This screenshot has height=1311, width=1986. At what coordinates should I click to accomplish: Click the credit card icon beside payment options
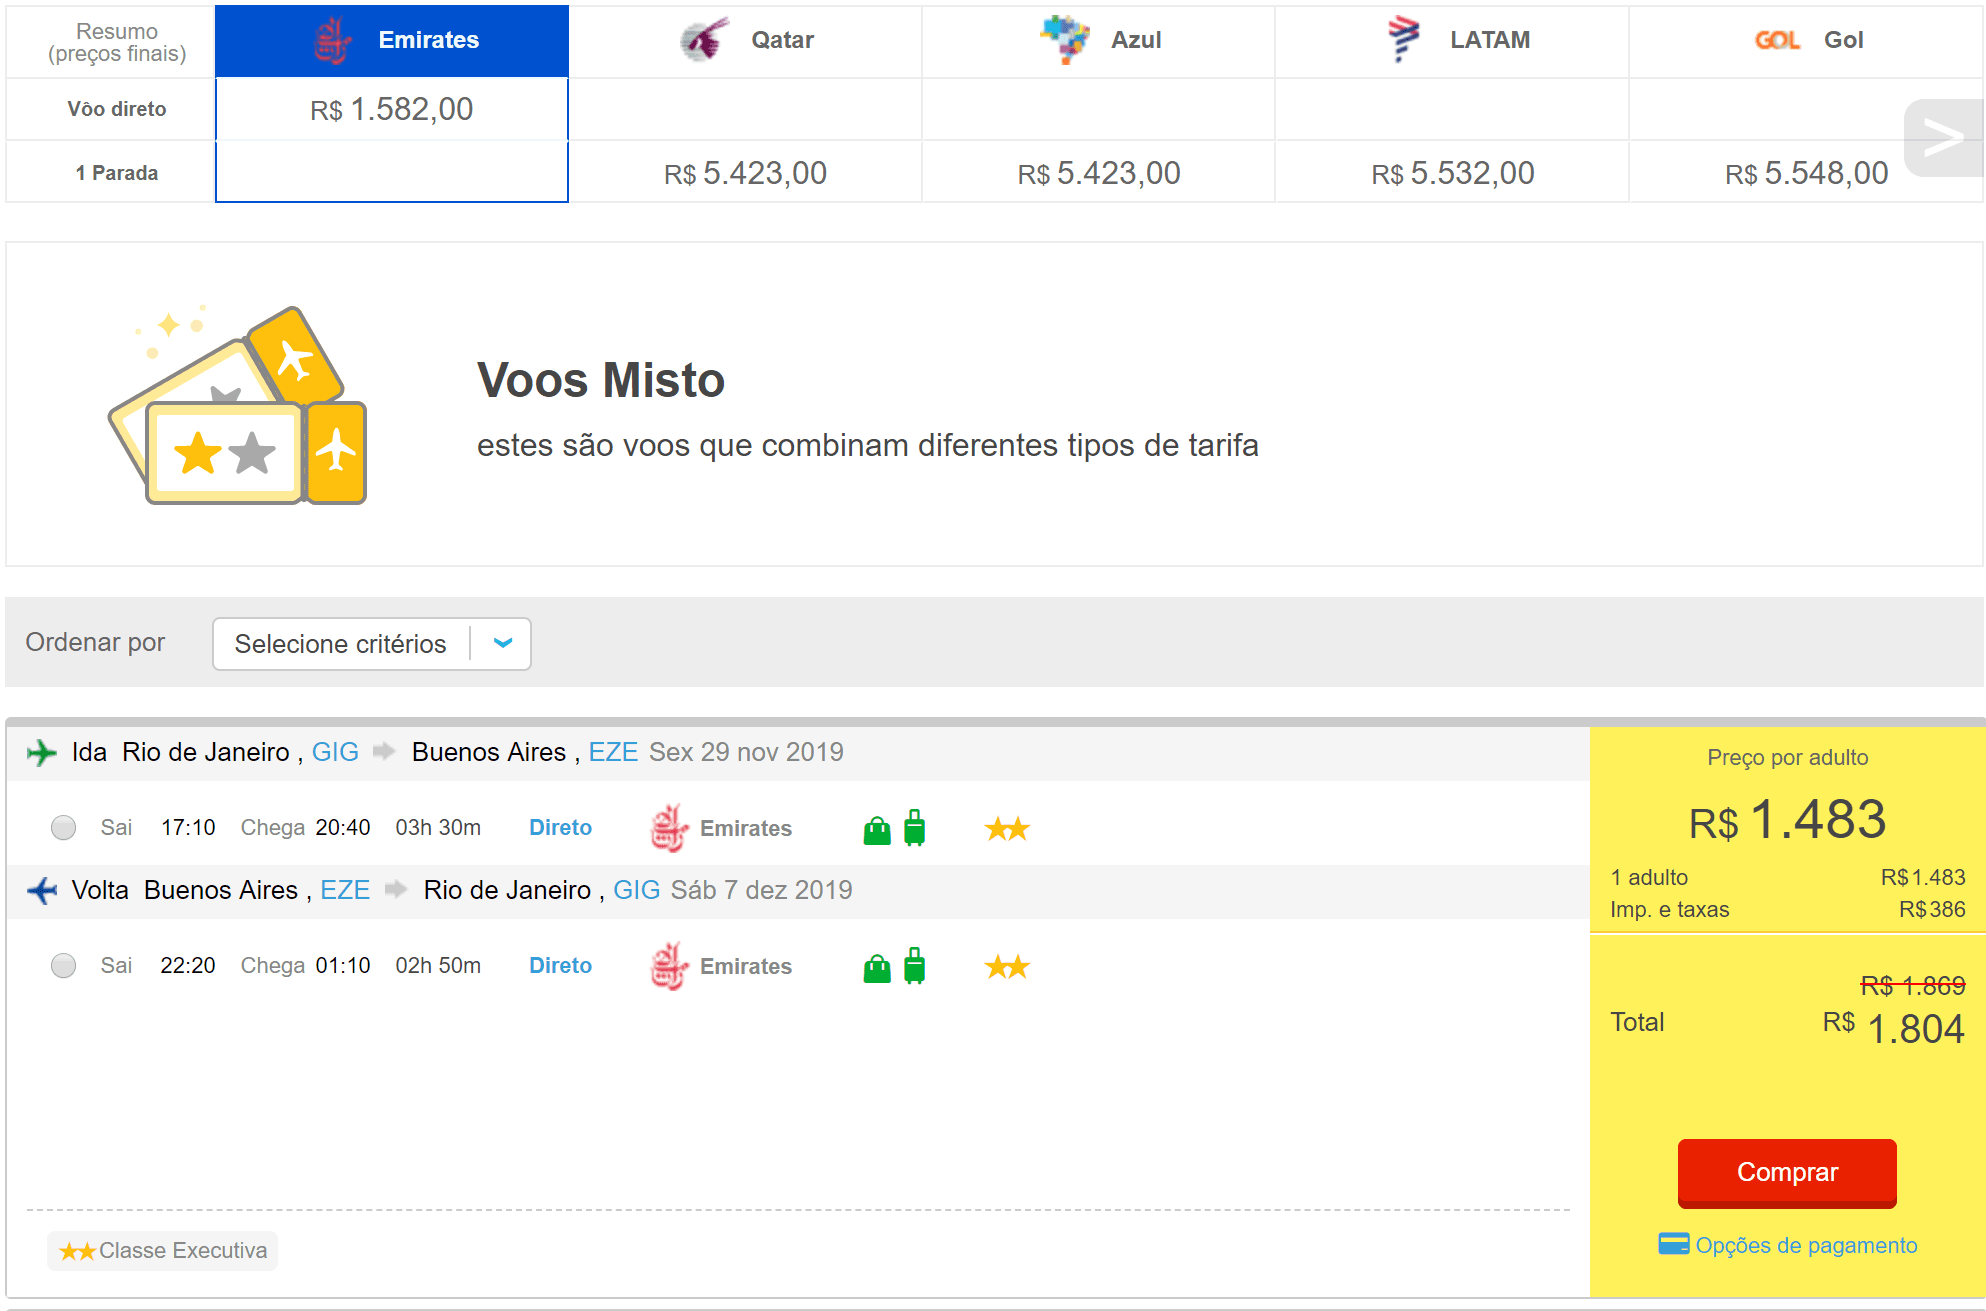(x=1673, y=1244)
